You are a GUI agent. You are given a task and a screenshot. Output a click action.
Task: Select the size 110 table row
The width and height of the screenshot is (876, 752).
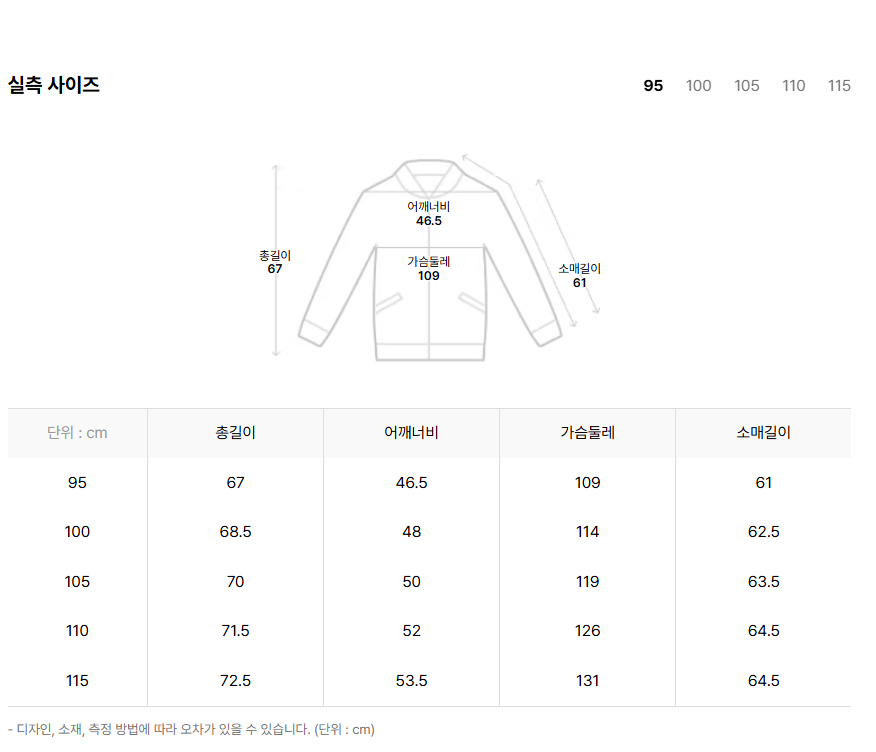tap(429, 631)
